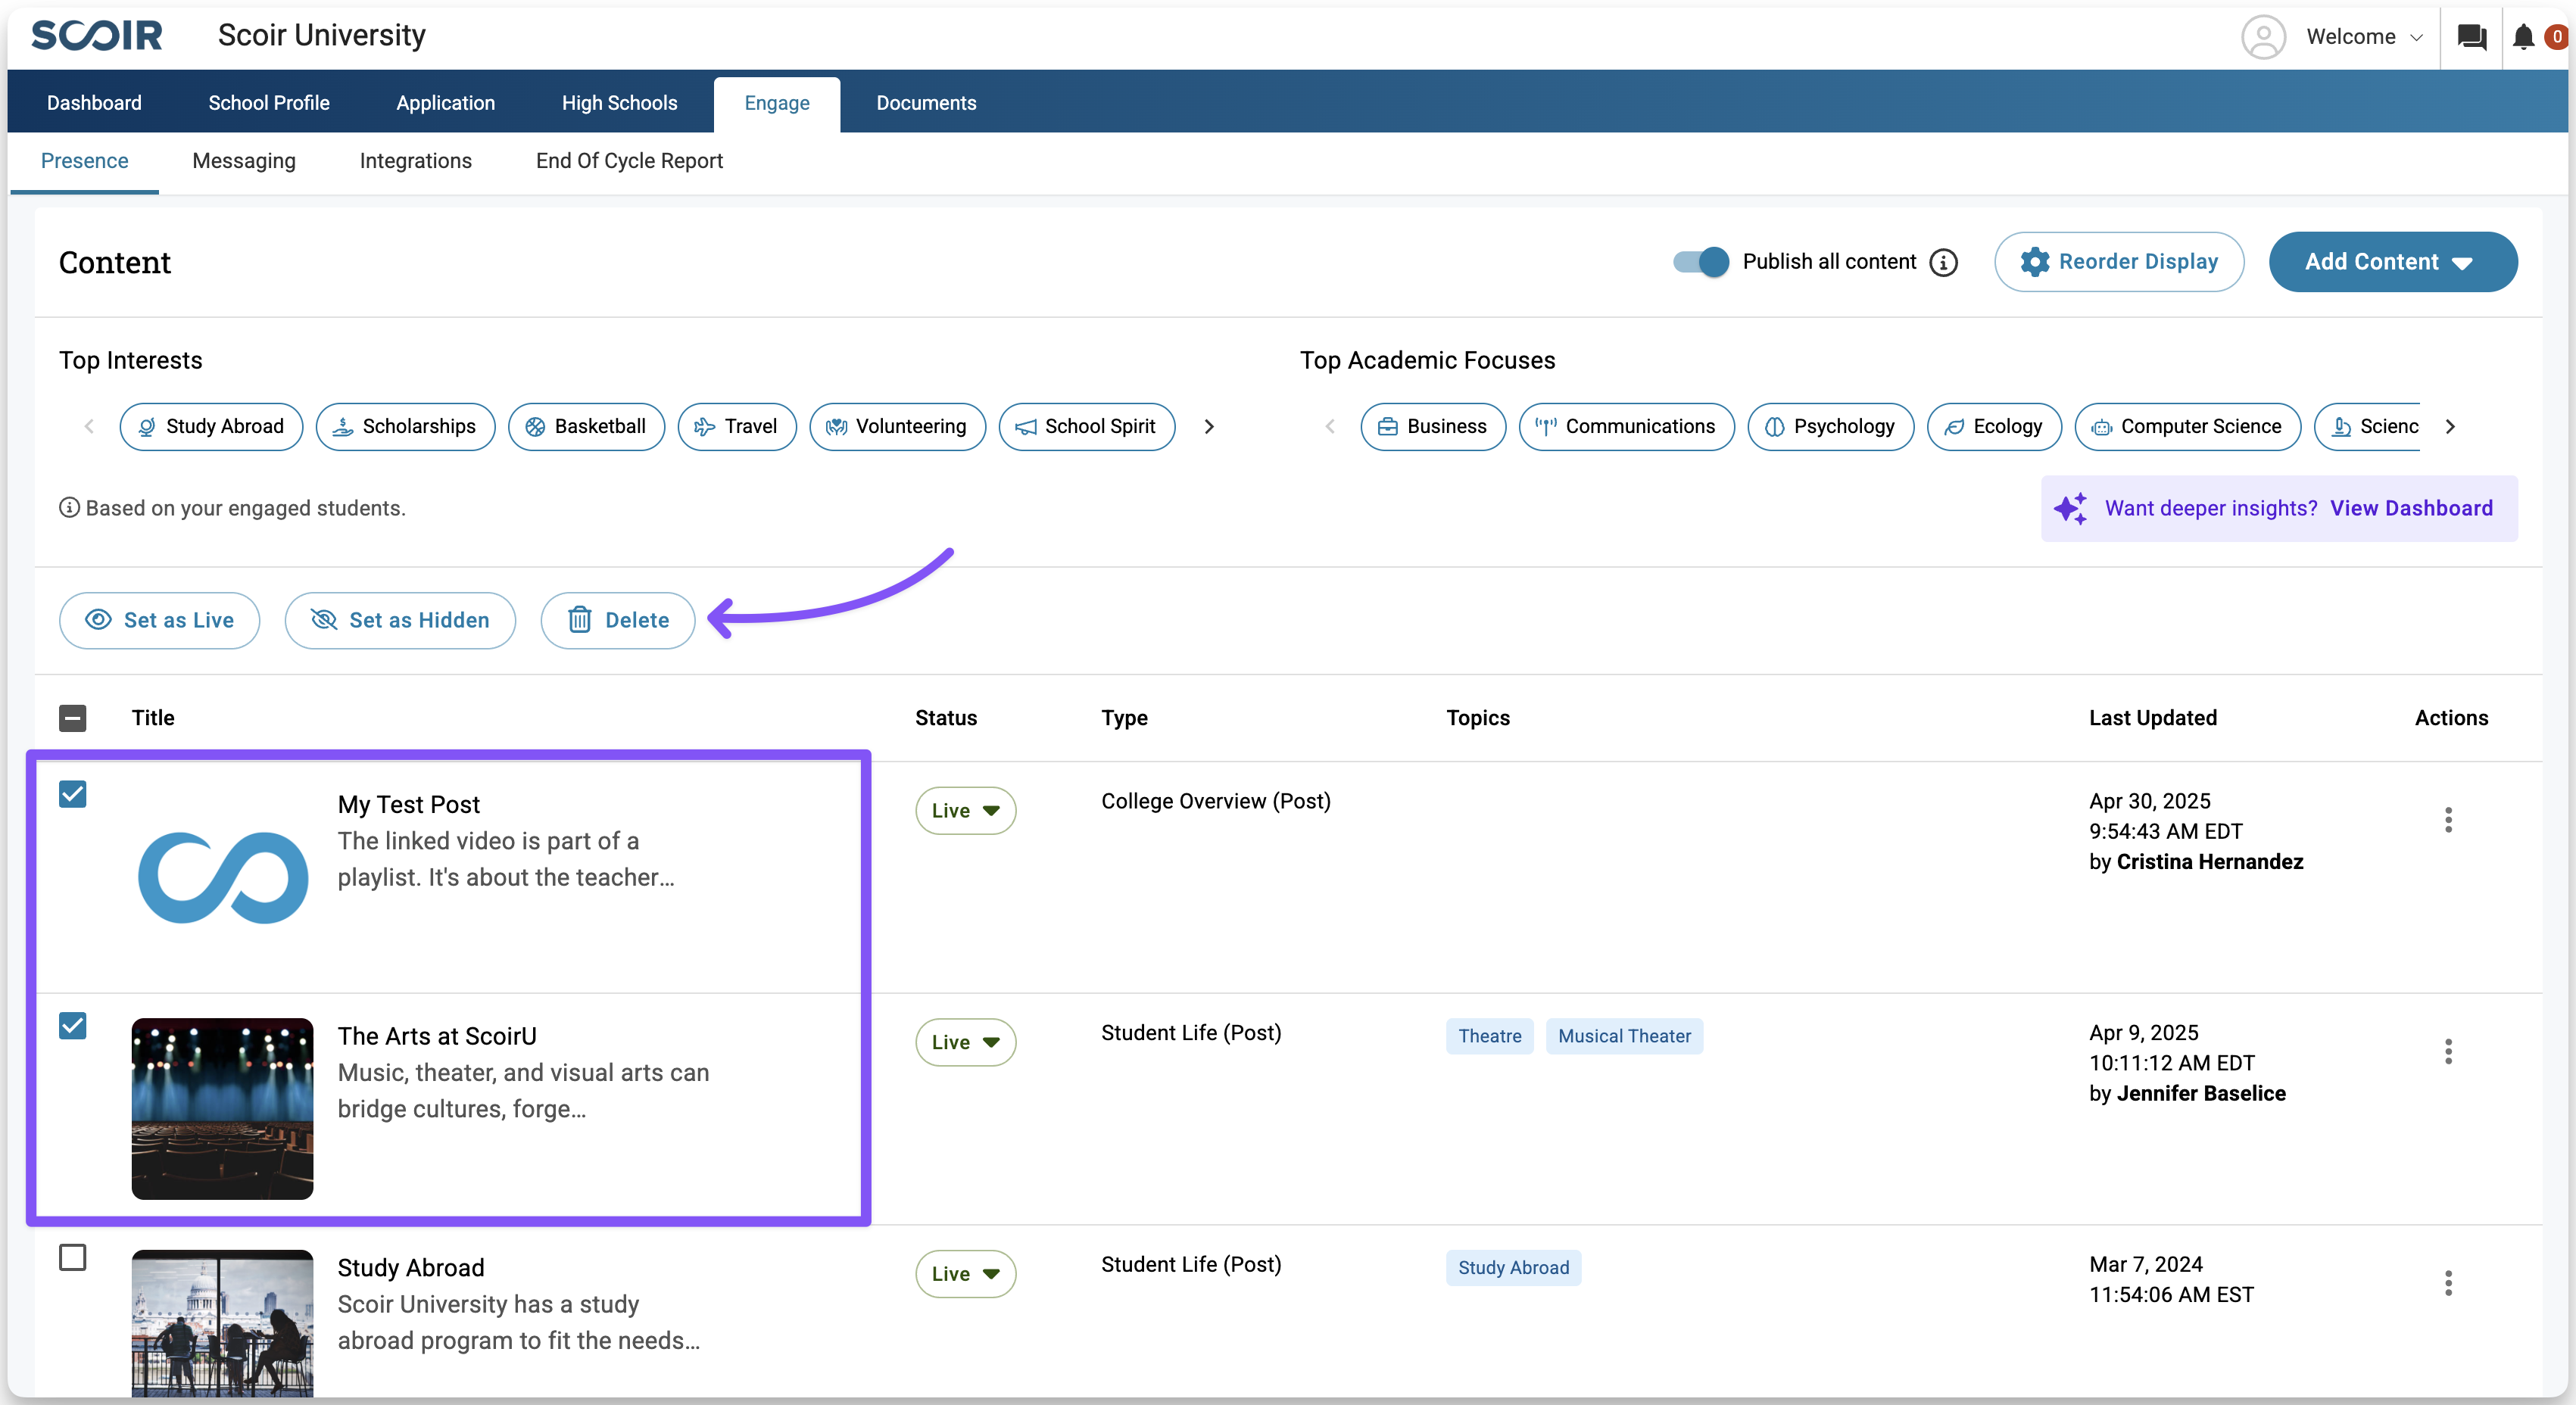This screenshot has height=1405, width=2576.
Task: Open Live status dropdown for My Test Post
Action: tap(965, 811)
